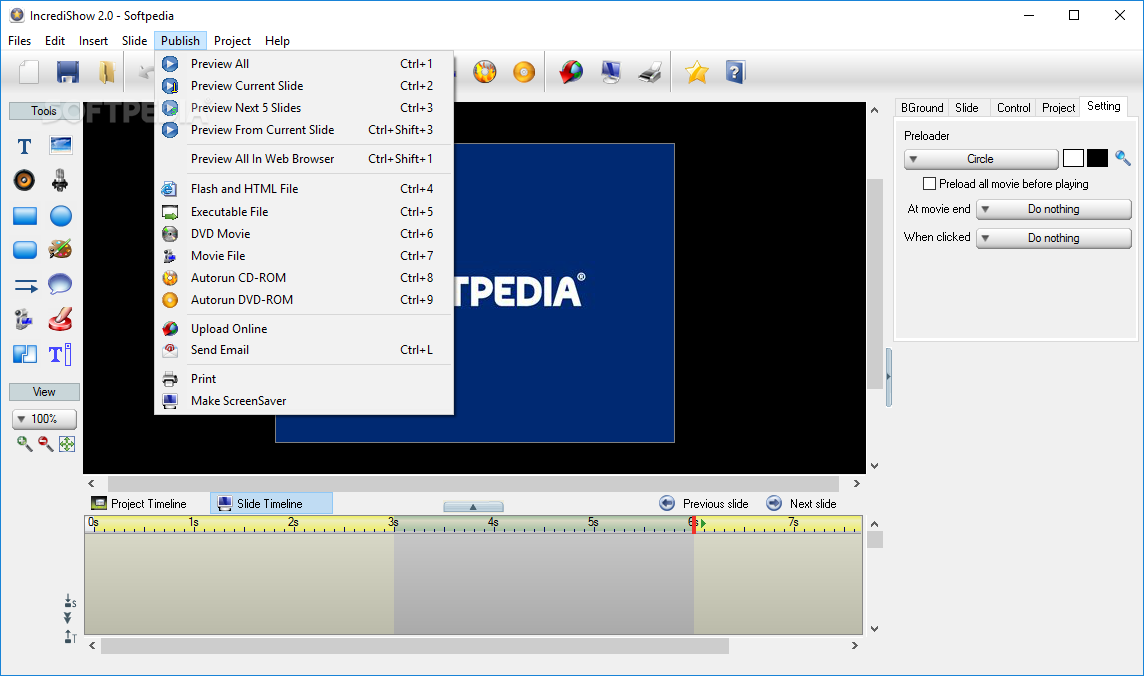Screen dimensions: 1144x676
Task: Select the Rounded Rectangle tool
Action: (25, 249)
